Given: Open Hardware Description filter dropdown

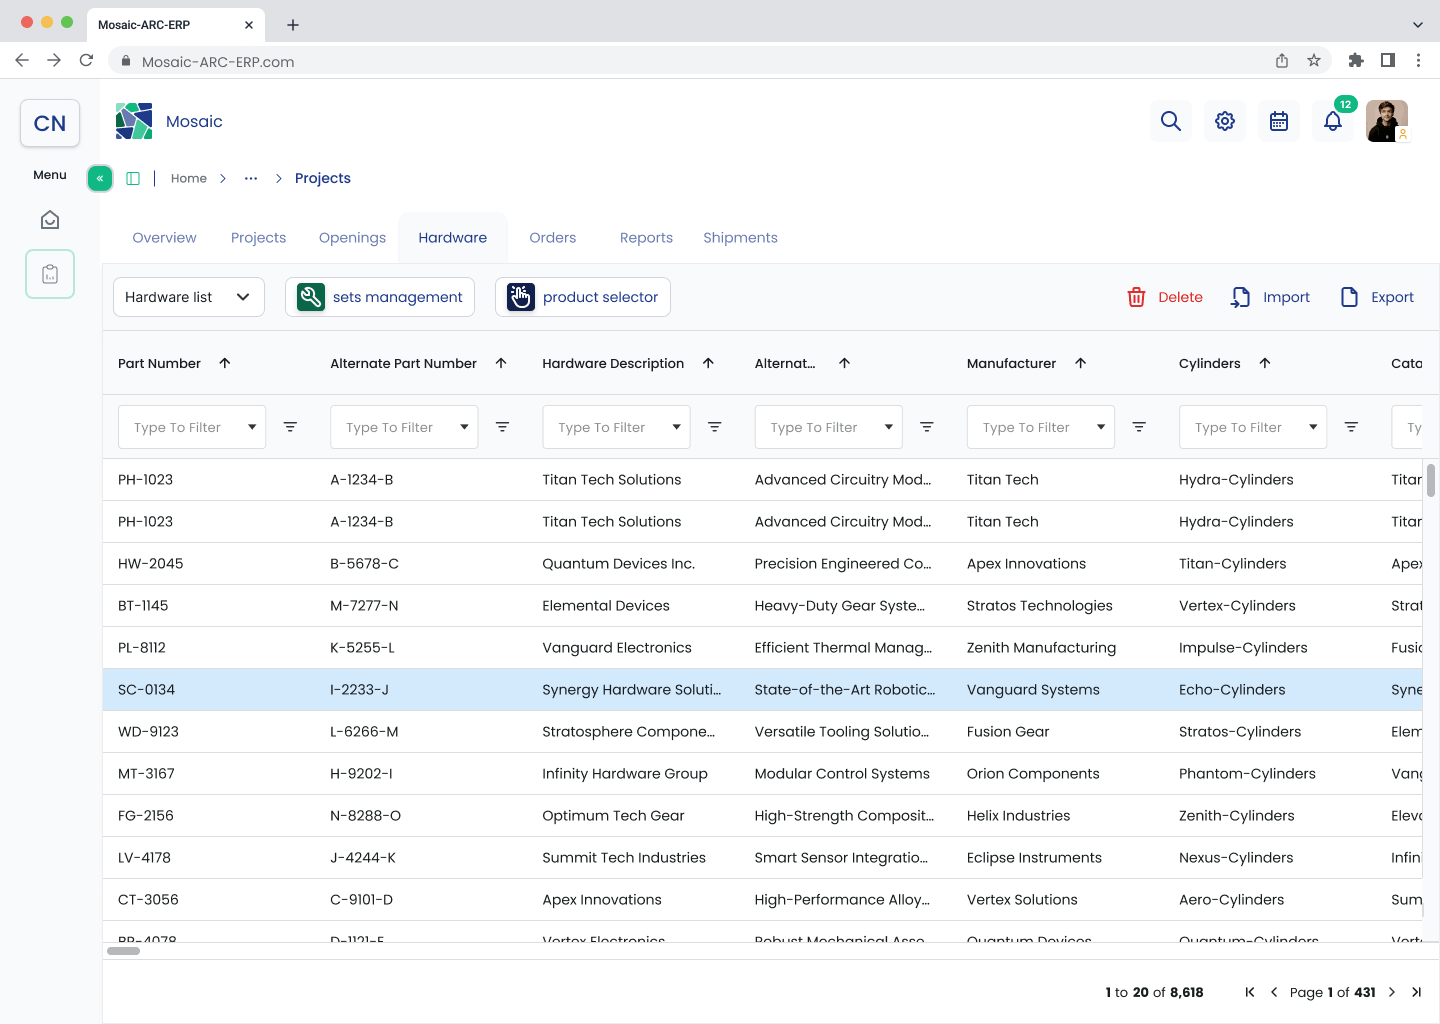Looking at the screenshot, I should coord(616,427).
